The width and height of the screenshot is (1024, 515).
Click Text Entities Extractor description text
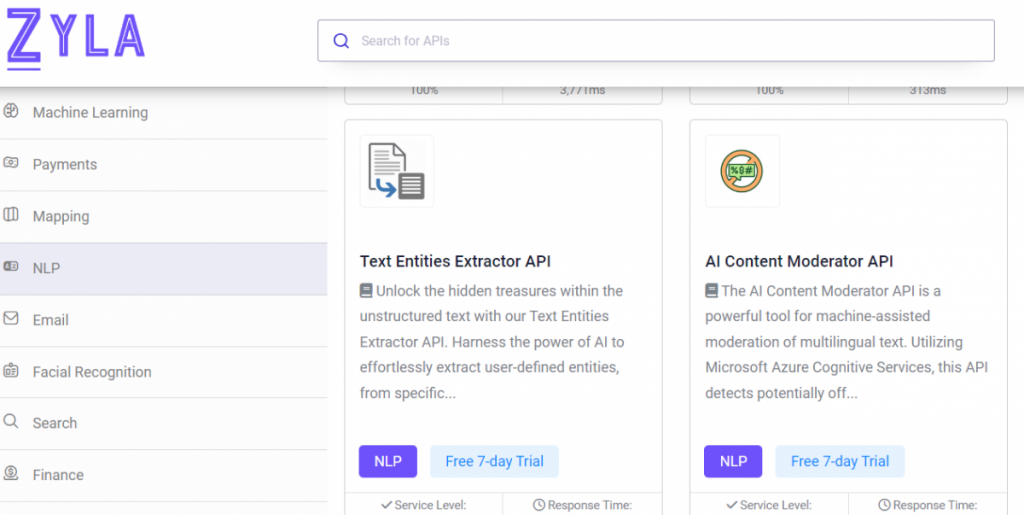pos(492,342)
